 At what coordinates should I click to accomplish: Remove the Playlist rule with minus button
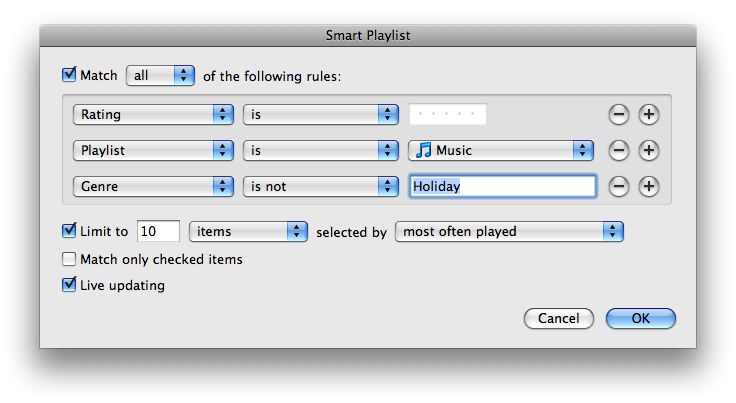click(x=619, y=151)
